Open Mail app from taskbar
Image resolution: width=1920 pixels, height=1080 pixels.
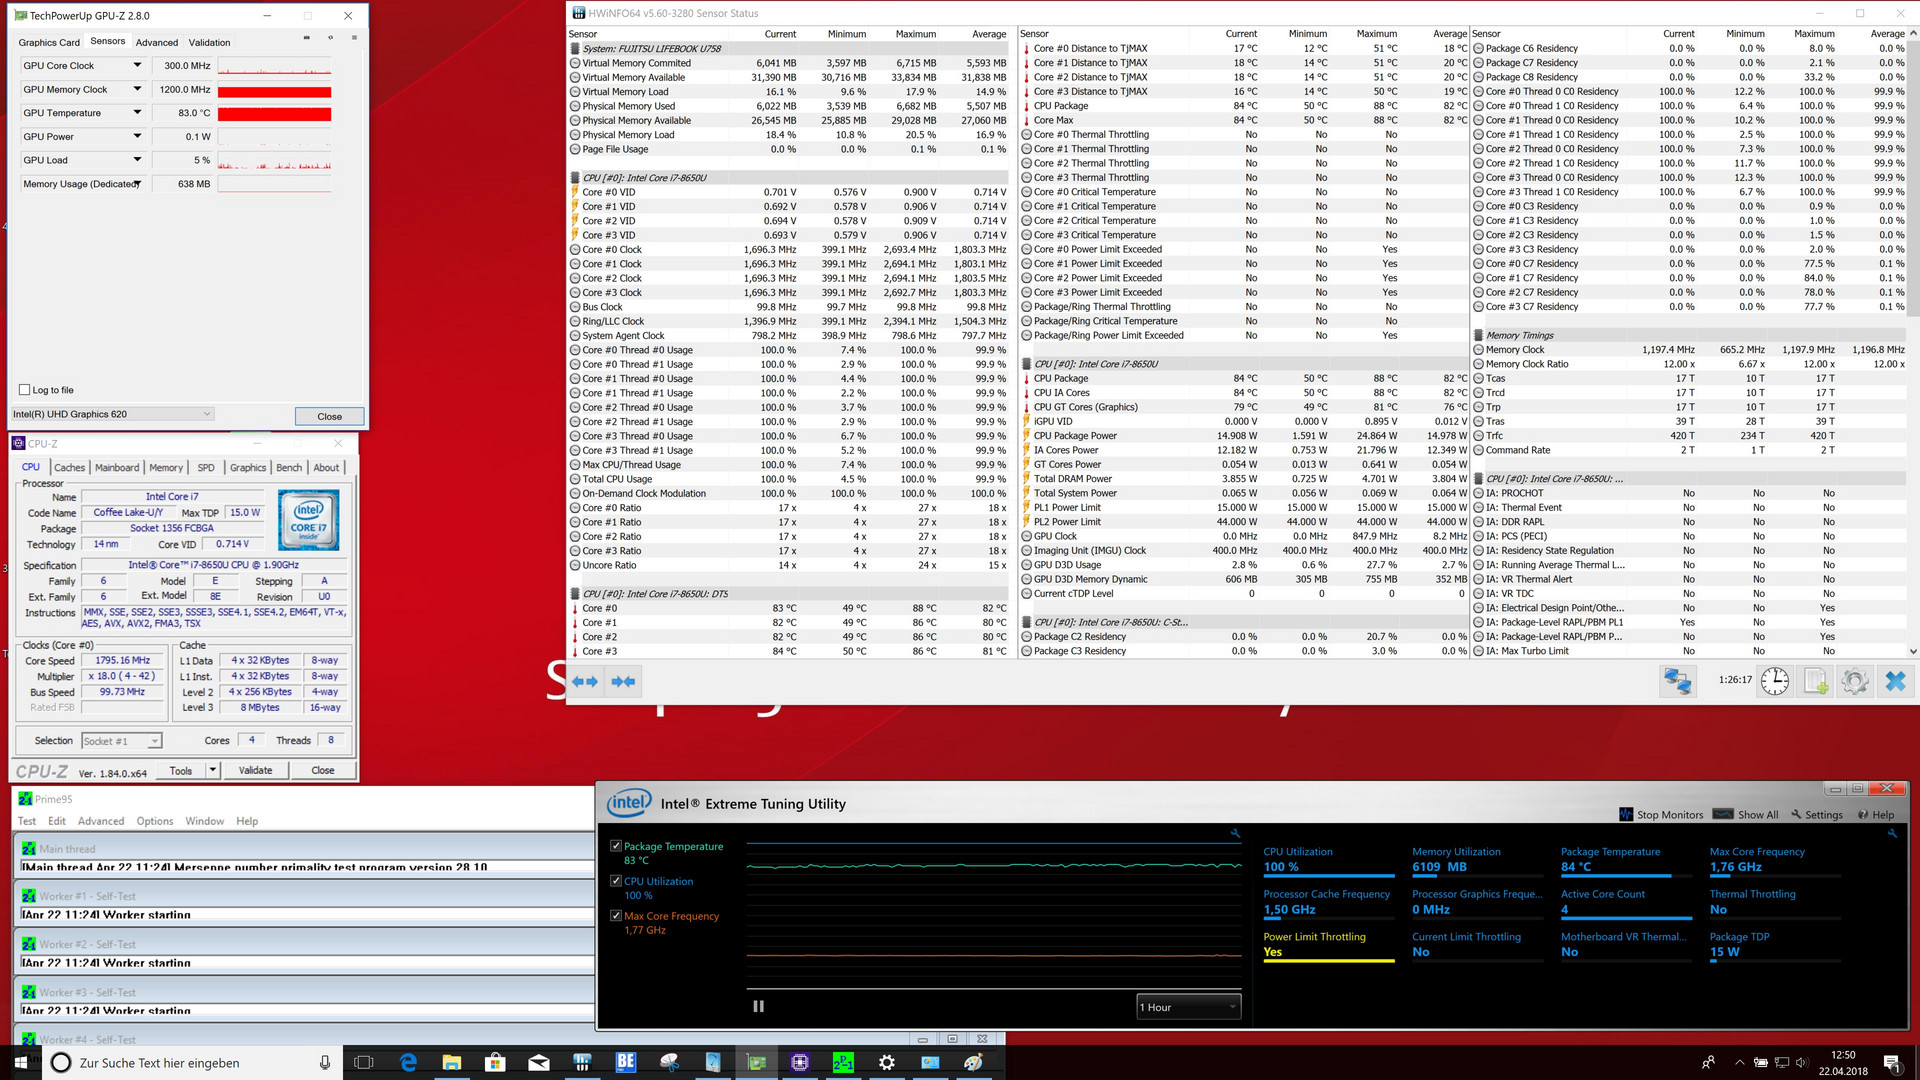point(539,1063)
